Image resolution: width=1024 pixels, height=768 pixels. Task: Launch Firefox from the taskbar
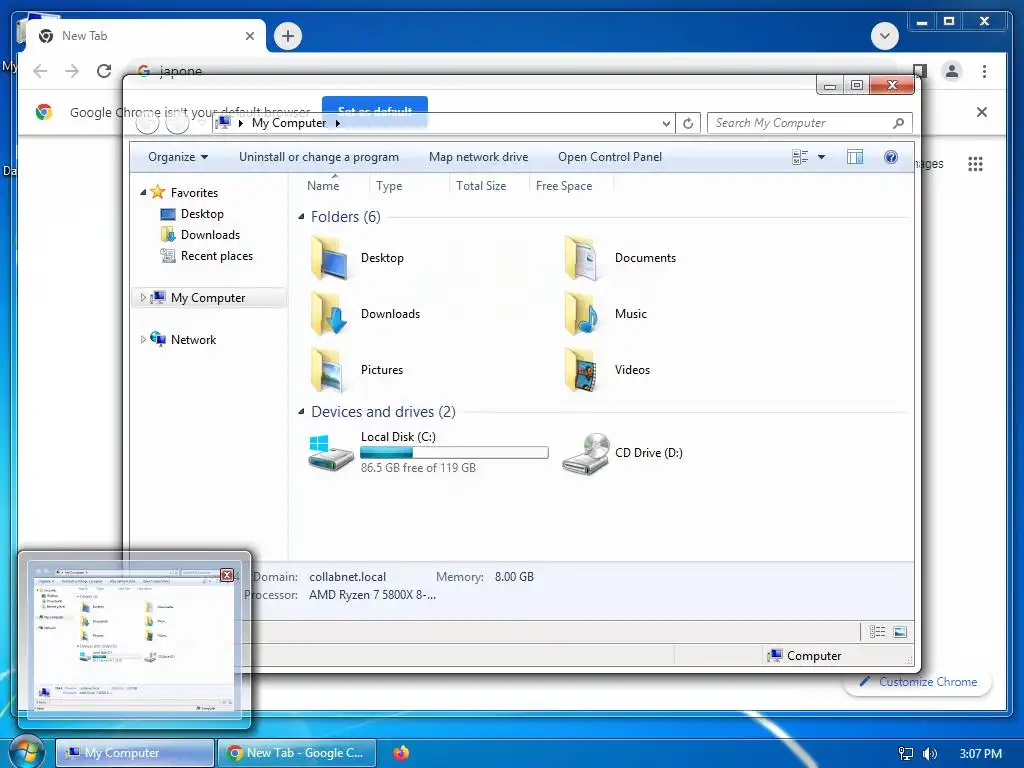point(401,753)
